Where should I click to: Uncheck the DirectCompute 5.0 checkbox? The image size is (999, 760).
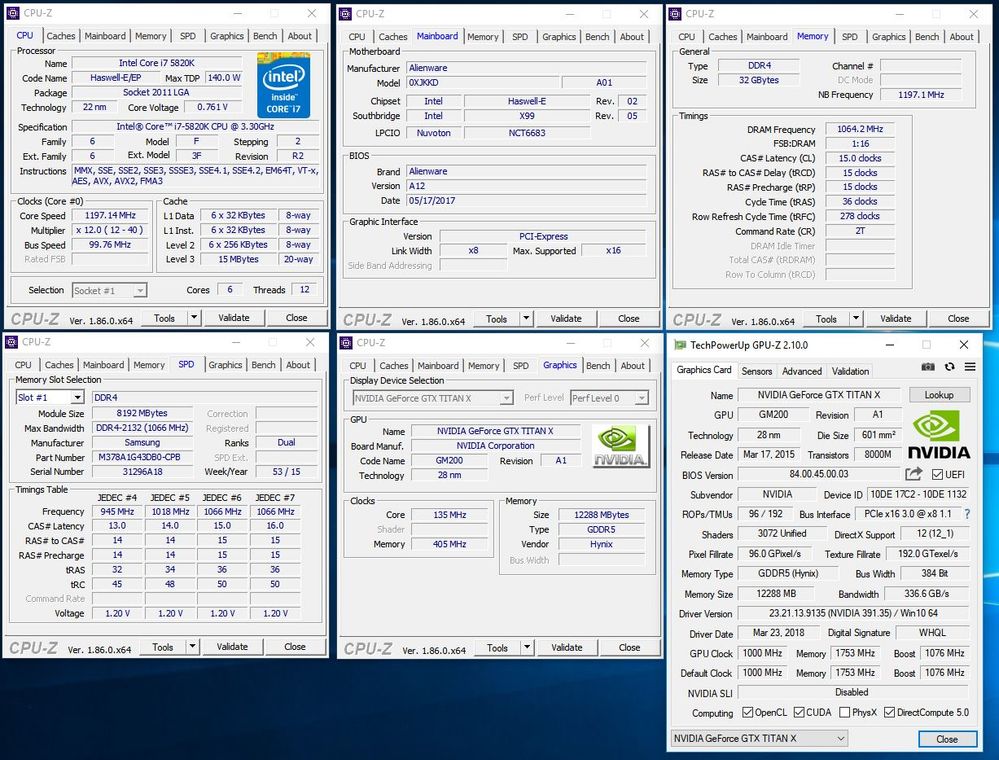click(x=888, y=712)
